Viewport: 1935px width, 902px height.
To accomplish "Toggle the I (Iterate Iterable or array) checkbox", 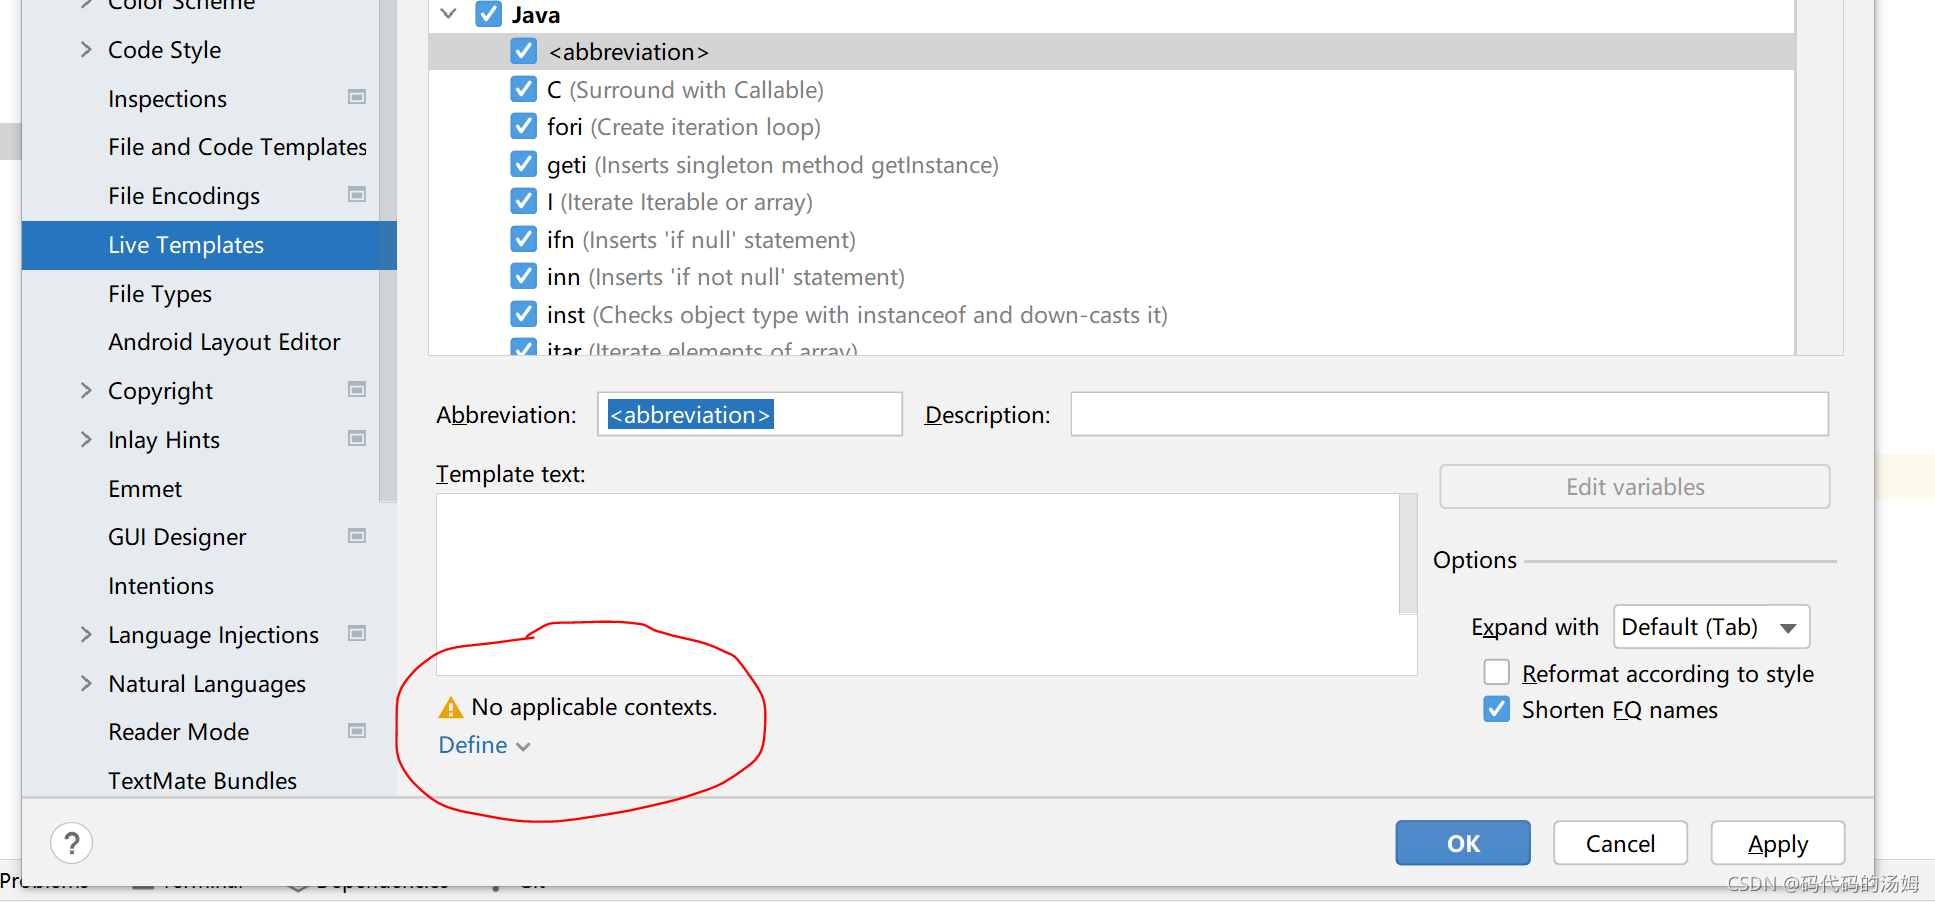I will [523, 201].
